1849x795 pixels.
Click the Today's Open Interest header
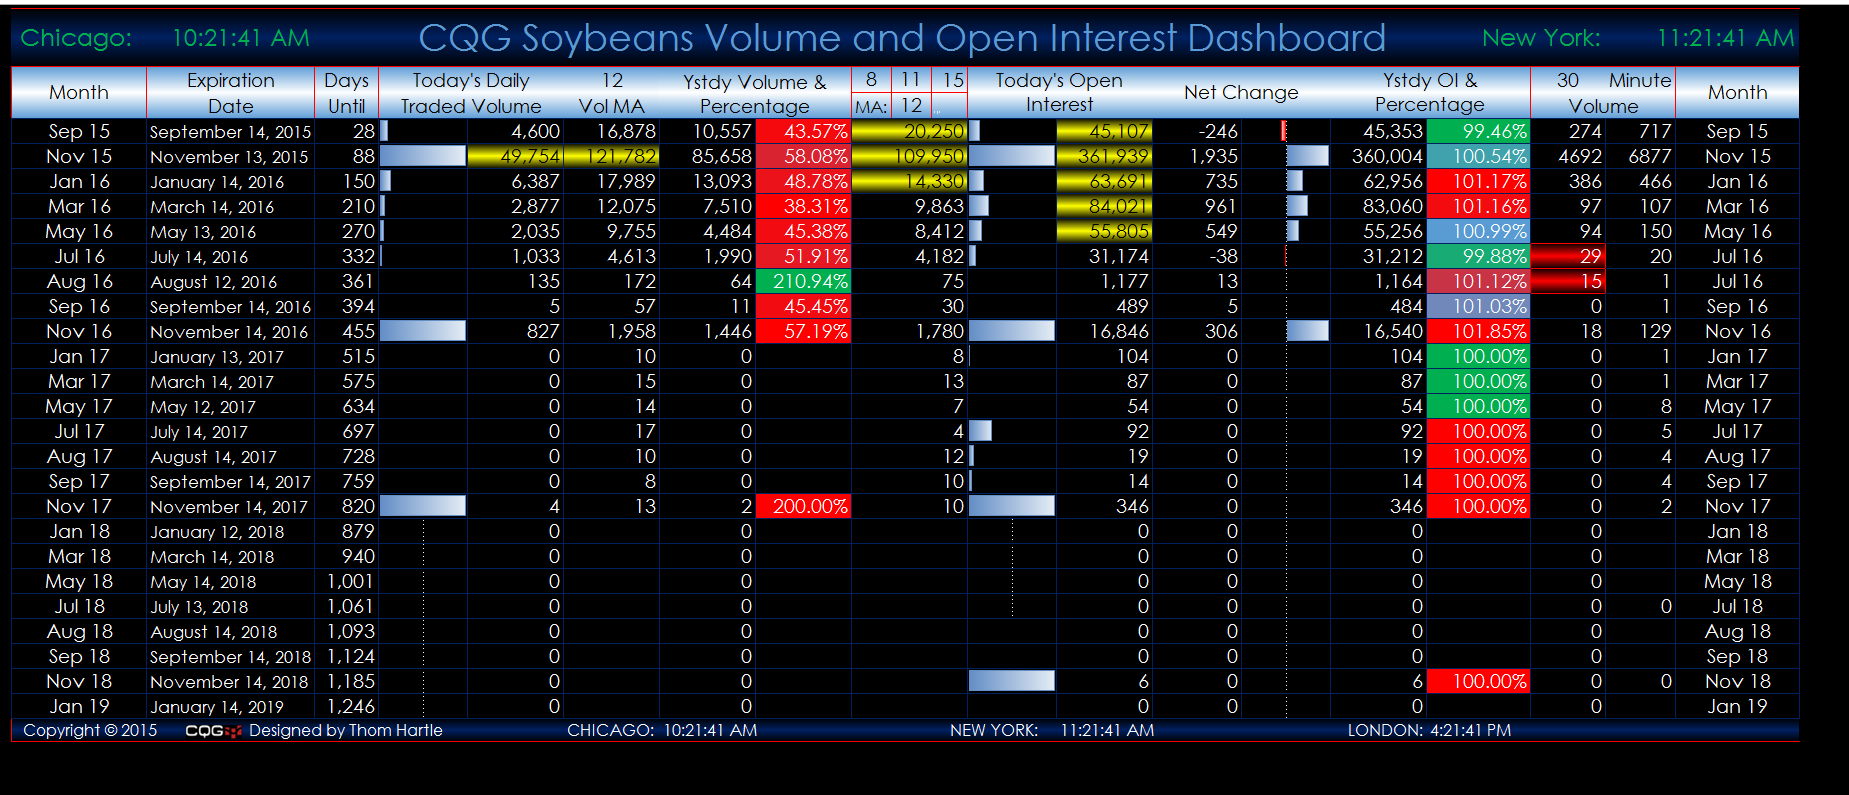coord(1059,92)
